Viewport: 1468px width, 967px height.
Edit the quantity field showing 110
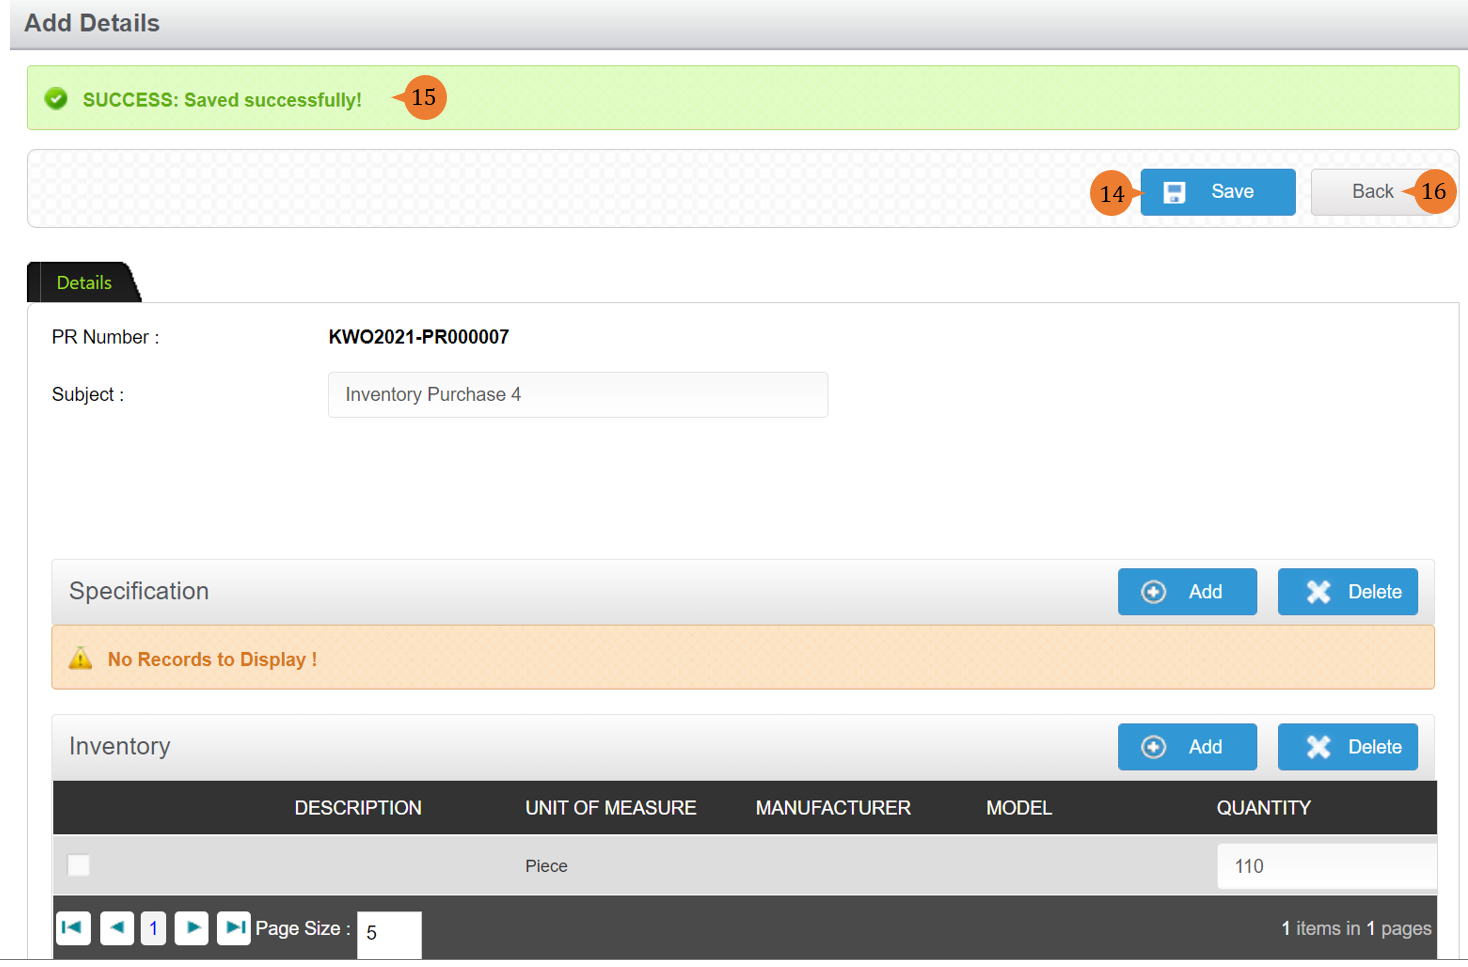pos(1326,866)
